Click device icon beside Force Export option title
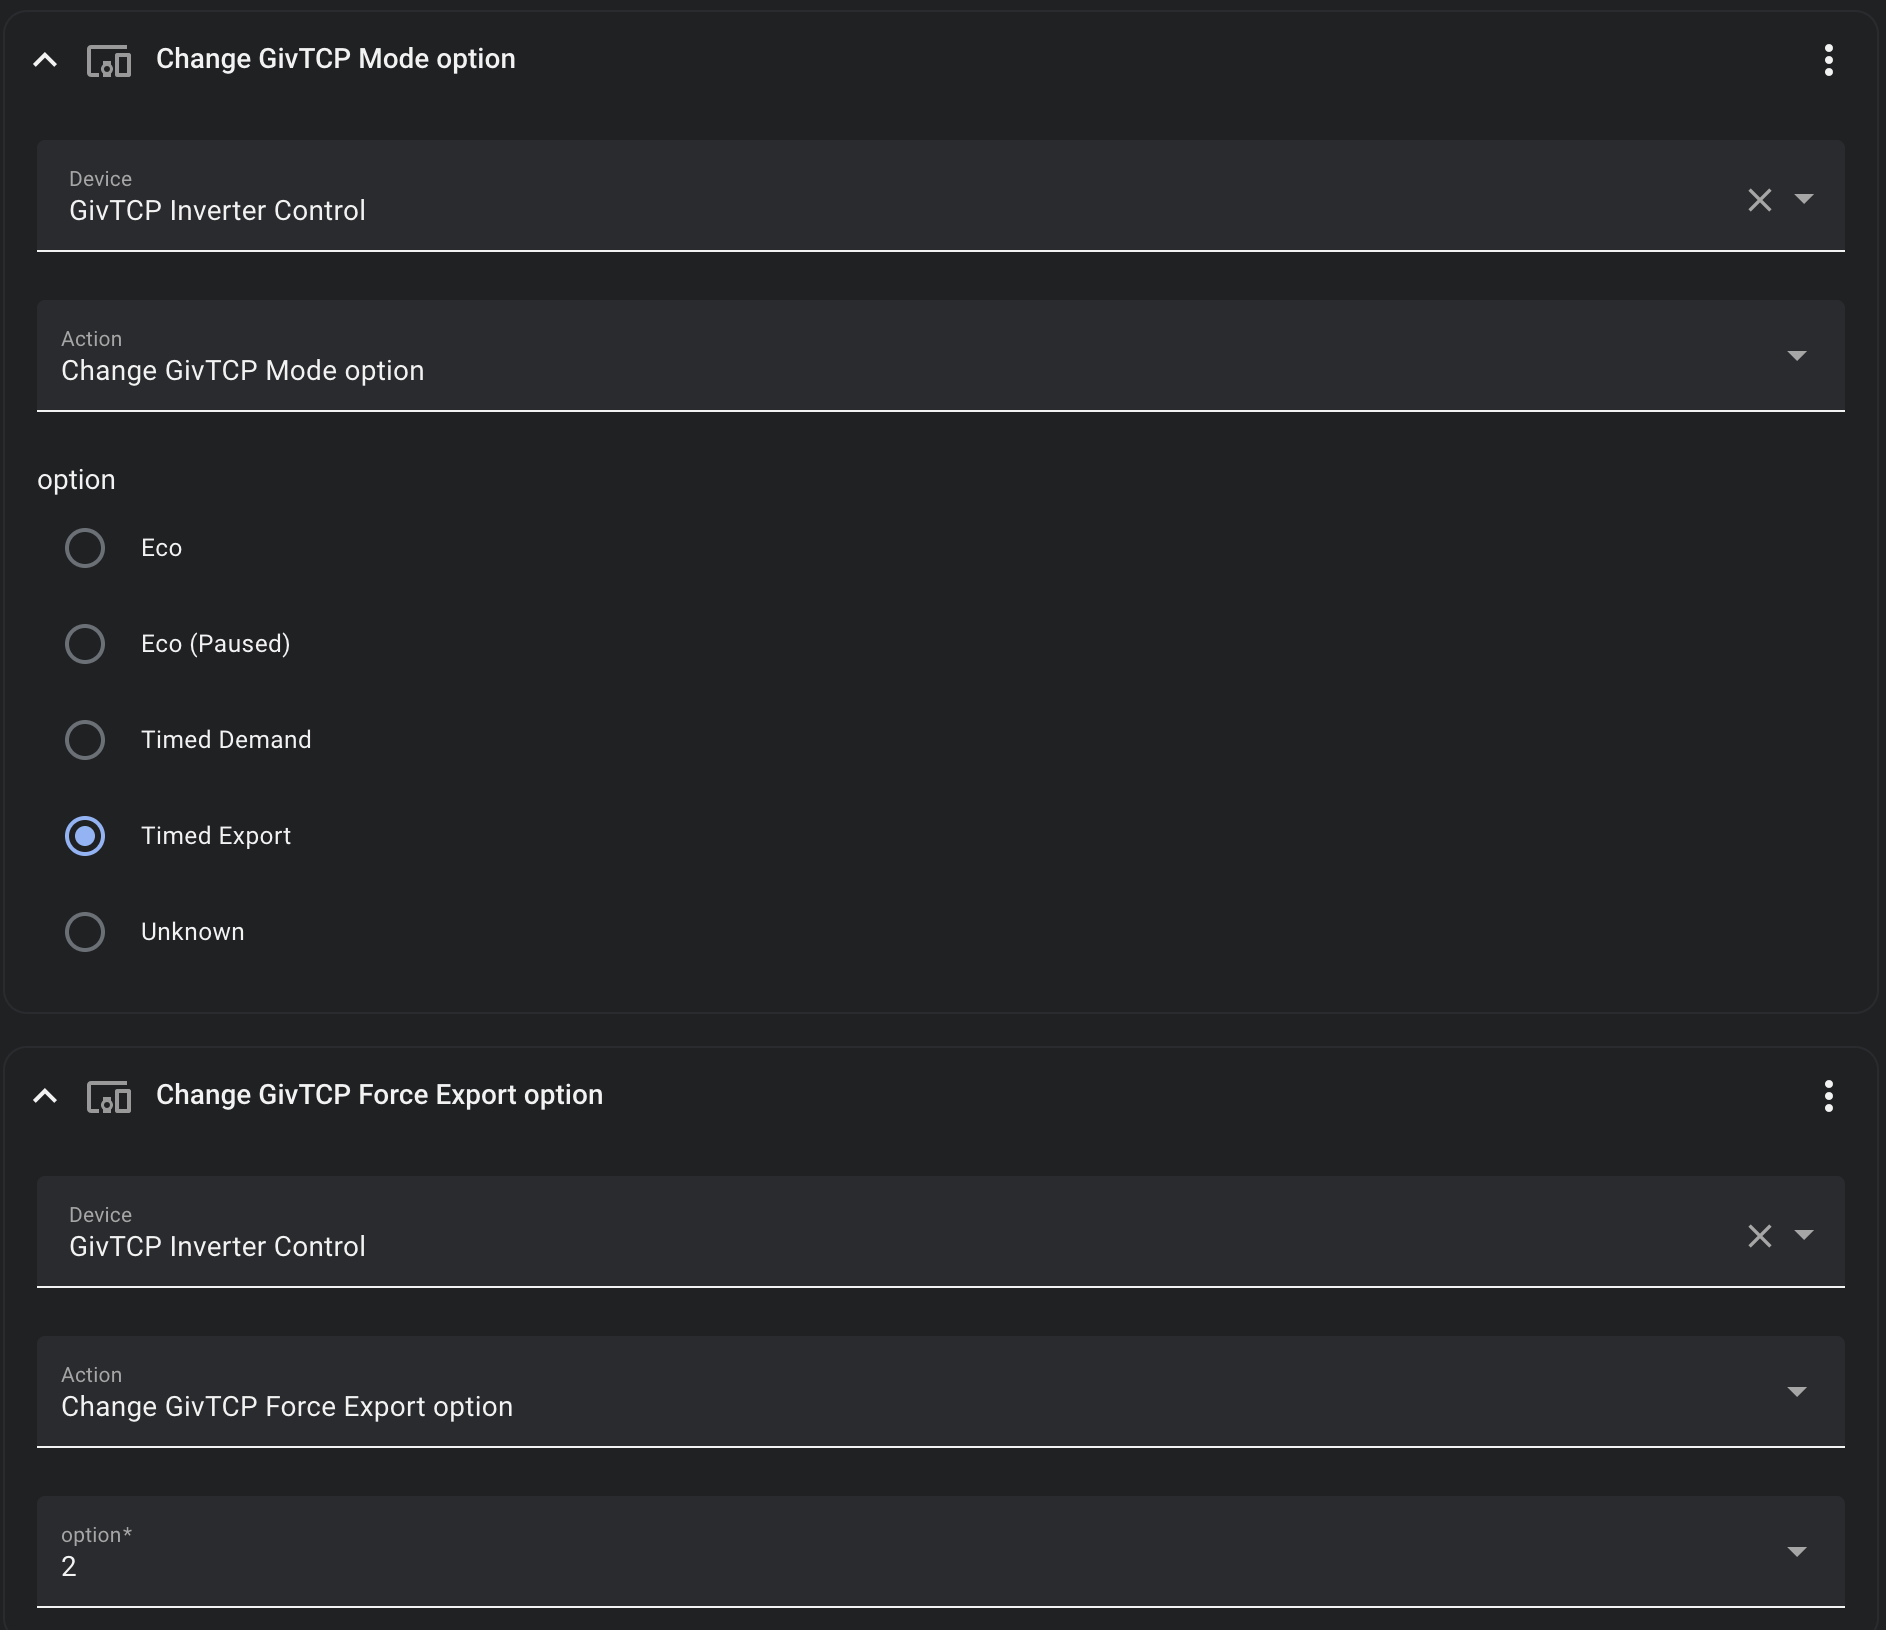Image resolution: width=1886 pixels, height=1630 pixels. 109,1097
